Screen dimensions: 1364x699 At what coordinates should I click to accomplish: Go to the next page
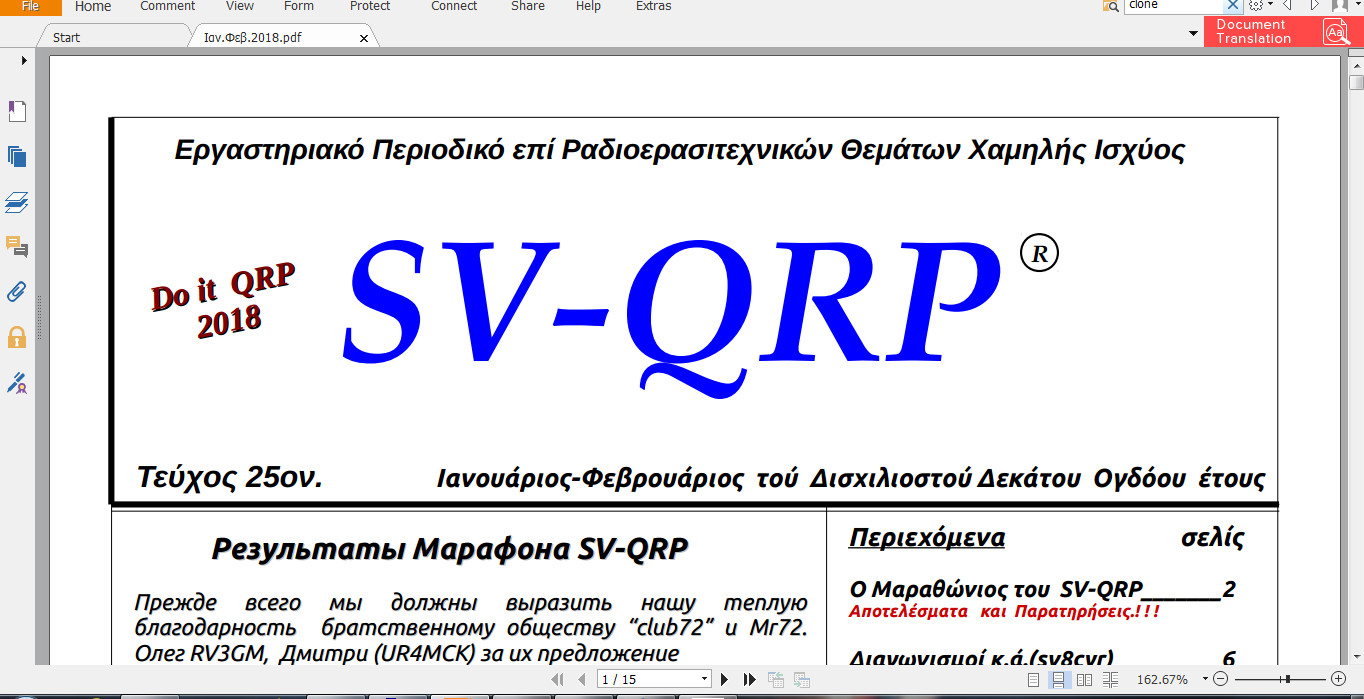(724, 678)
